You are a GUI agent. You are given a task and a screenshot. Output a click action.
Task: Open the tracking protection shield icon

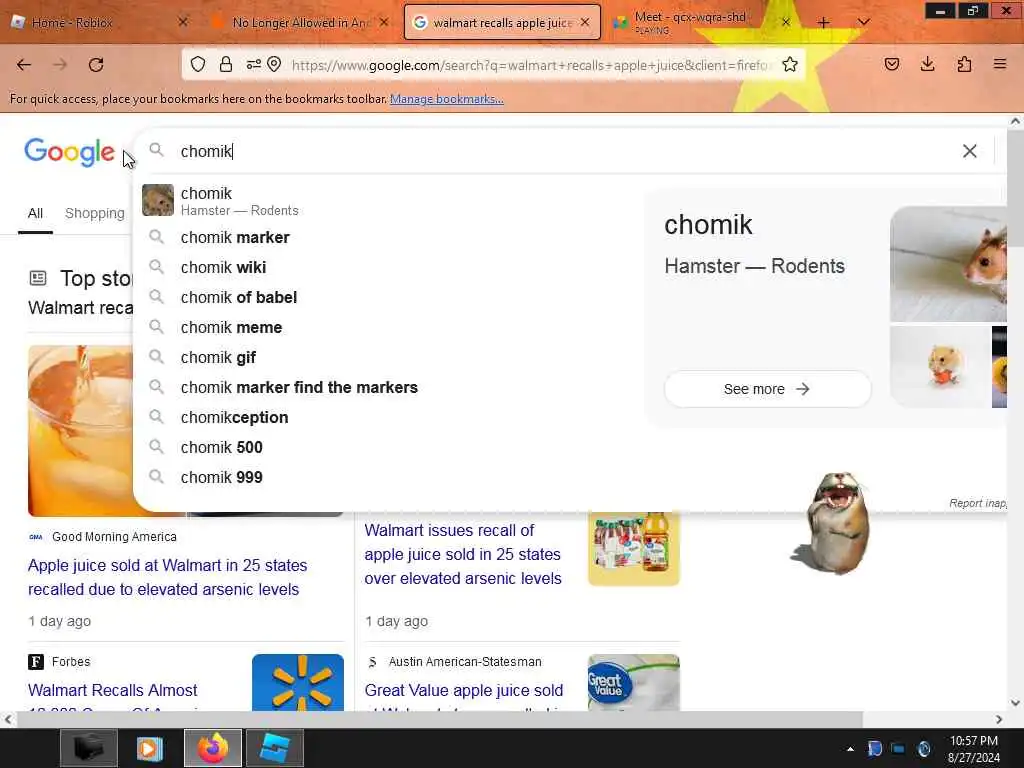[x=198, y=64]
